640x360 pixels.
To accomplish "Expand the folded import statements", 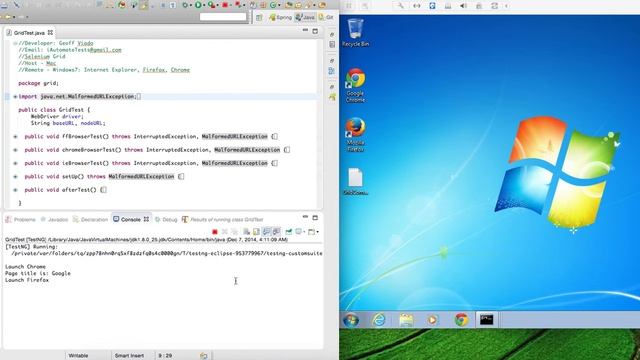I will pyautogui.click(x=15, y=97).
